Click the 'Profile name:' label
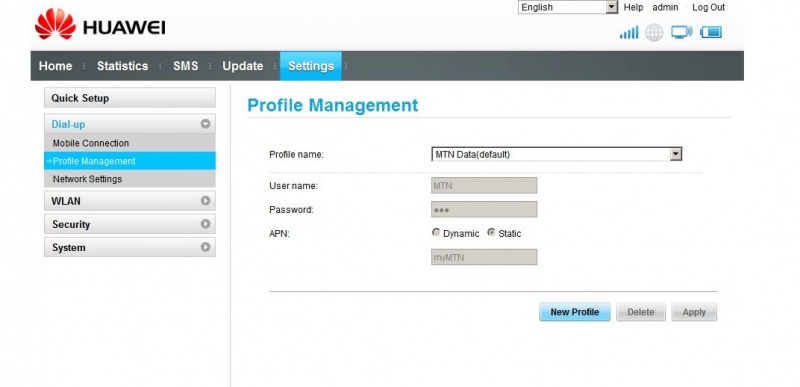This screenshot has width=800, height=387. coord(296,154)
